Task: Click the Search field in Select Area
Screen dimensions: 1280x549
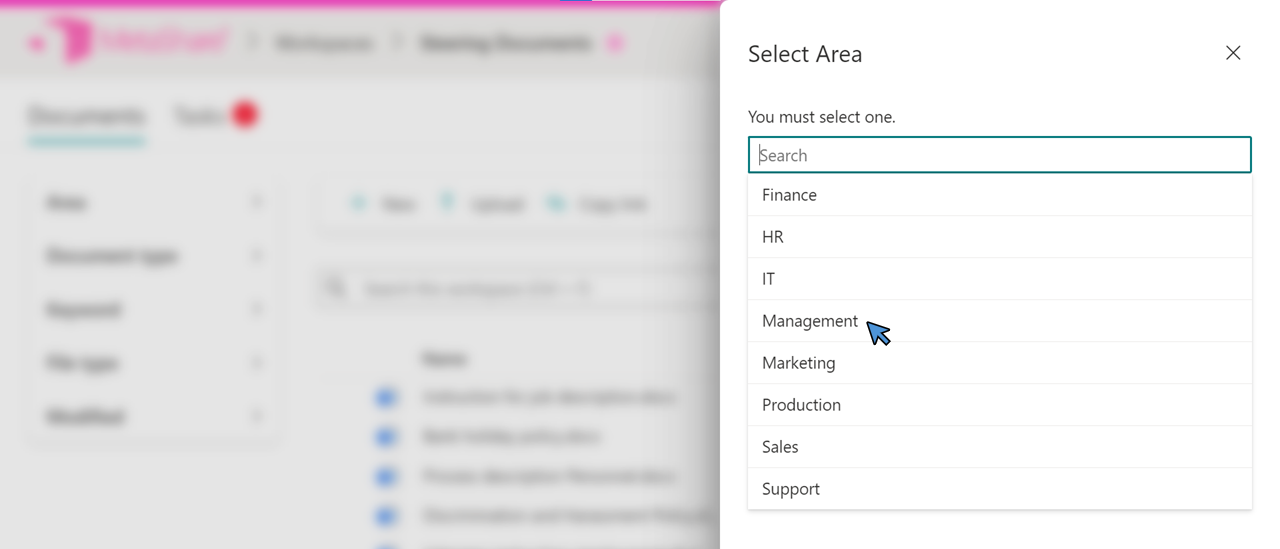Action: tap(999, 155)
